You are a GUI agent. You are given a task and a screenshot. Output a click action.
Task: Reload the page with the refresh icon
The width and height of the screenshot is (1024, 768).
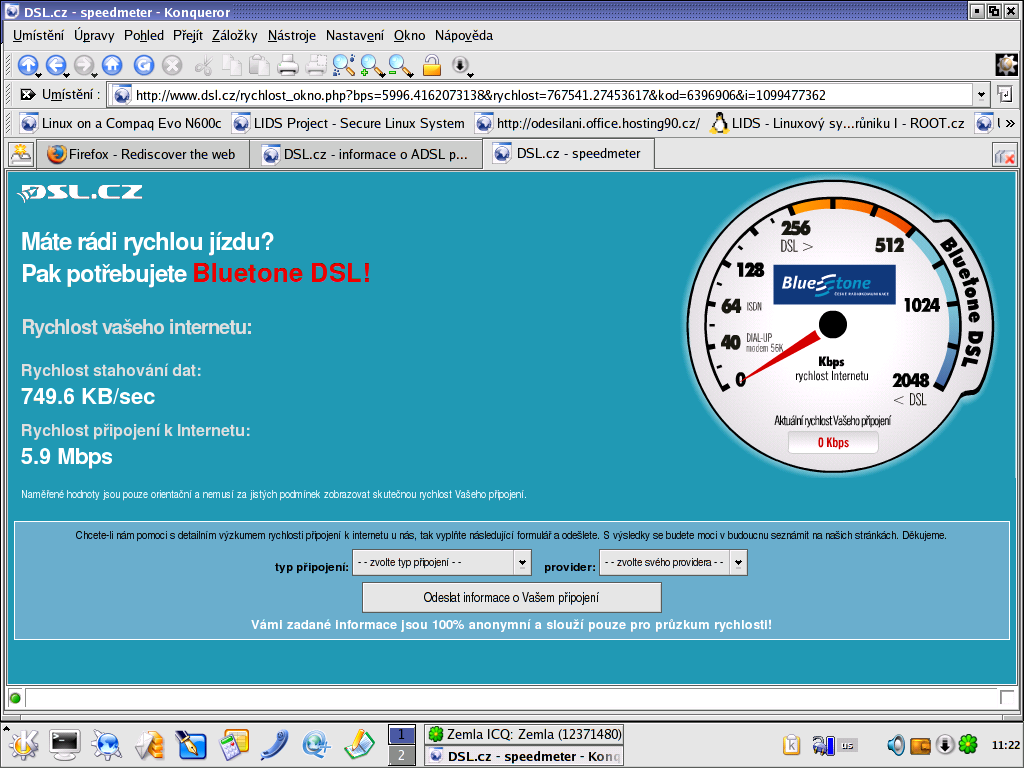pyautogui.click(x=144, y=65)
